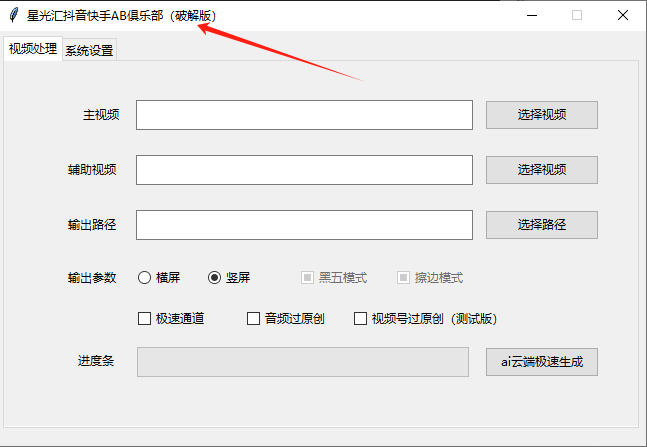Enable 视频号过原创 (测试版) checkbox

click(361, 319)
